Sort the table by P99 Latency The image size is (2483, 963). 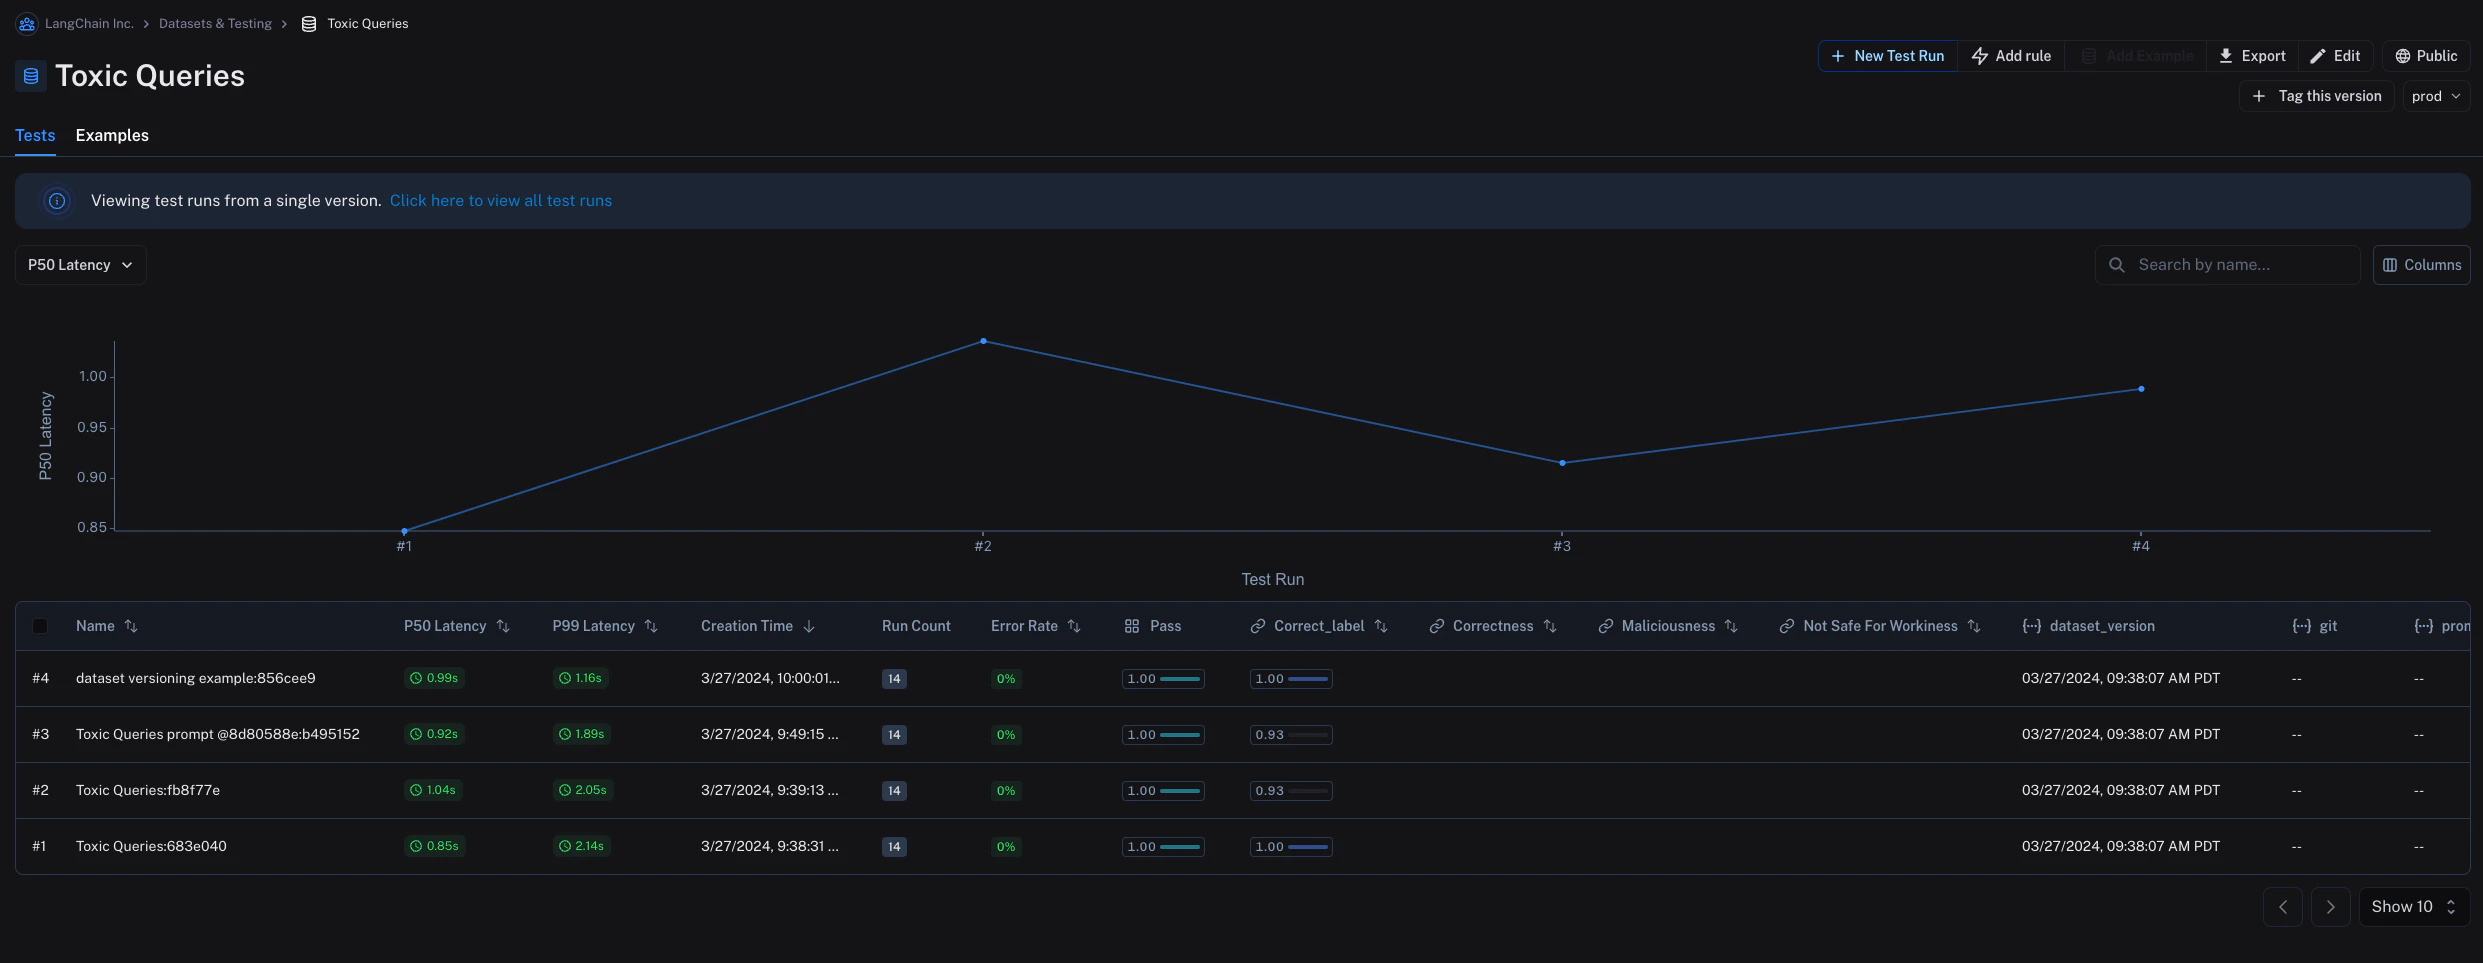click(x=651, y=626)
